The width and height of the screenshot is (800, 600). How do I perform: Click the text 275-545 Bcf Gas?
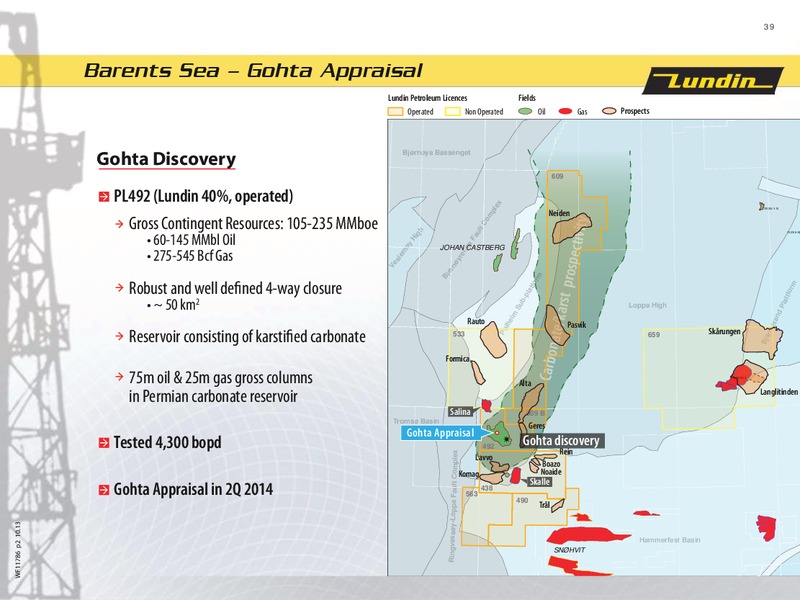(x=193, y=256)
